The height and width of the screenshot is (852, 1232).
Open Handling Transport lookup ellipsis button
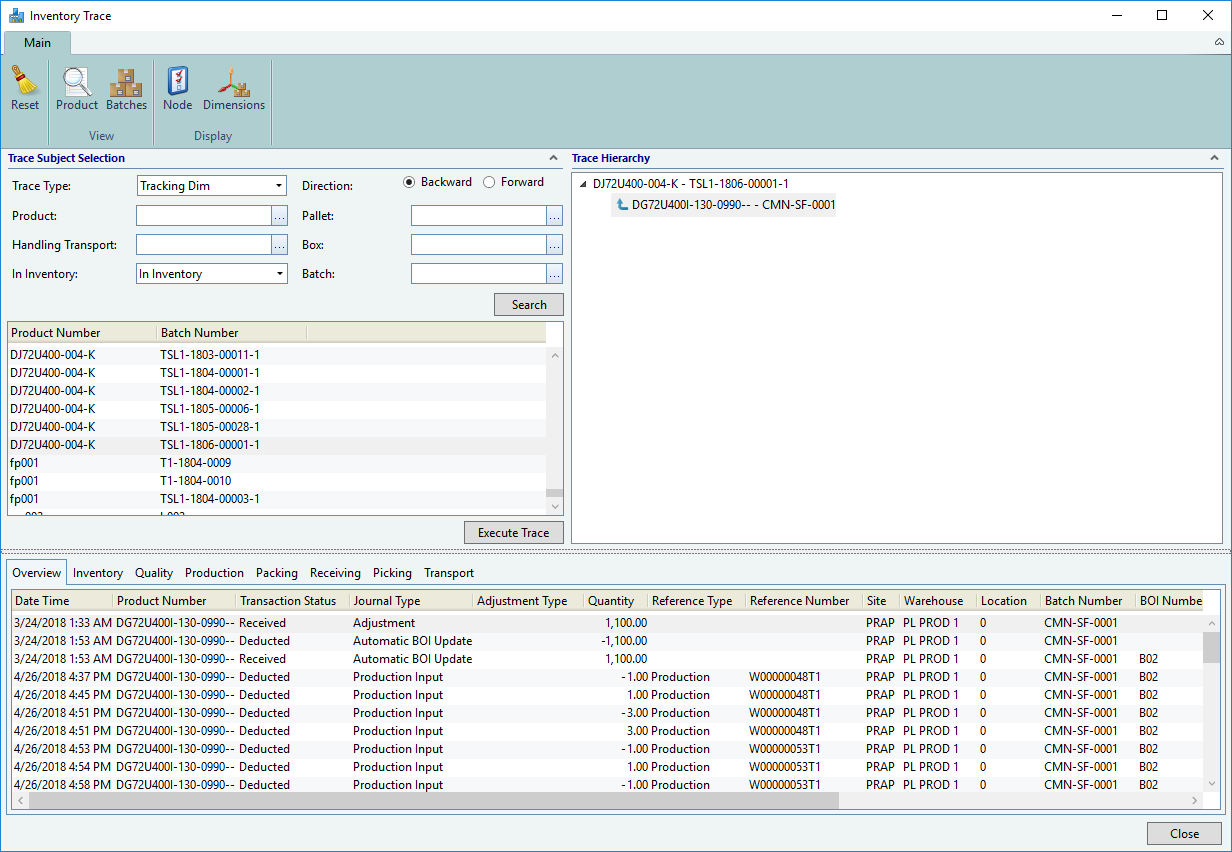(279, 245)
